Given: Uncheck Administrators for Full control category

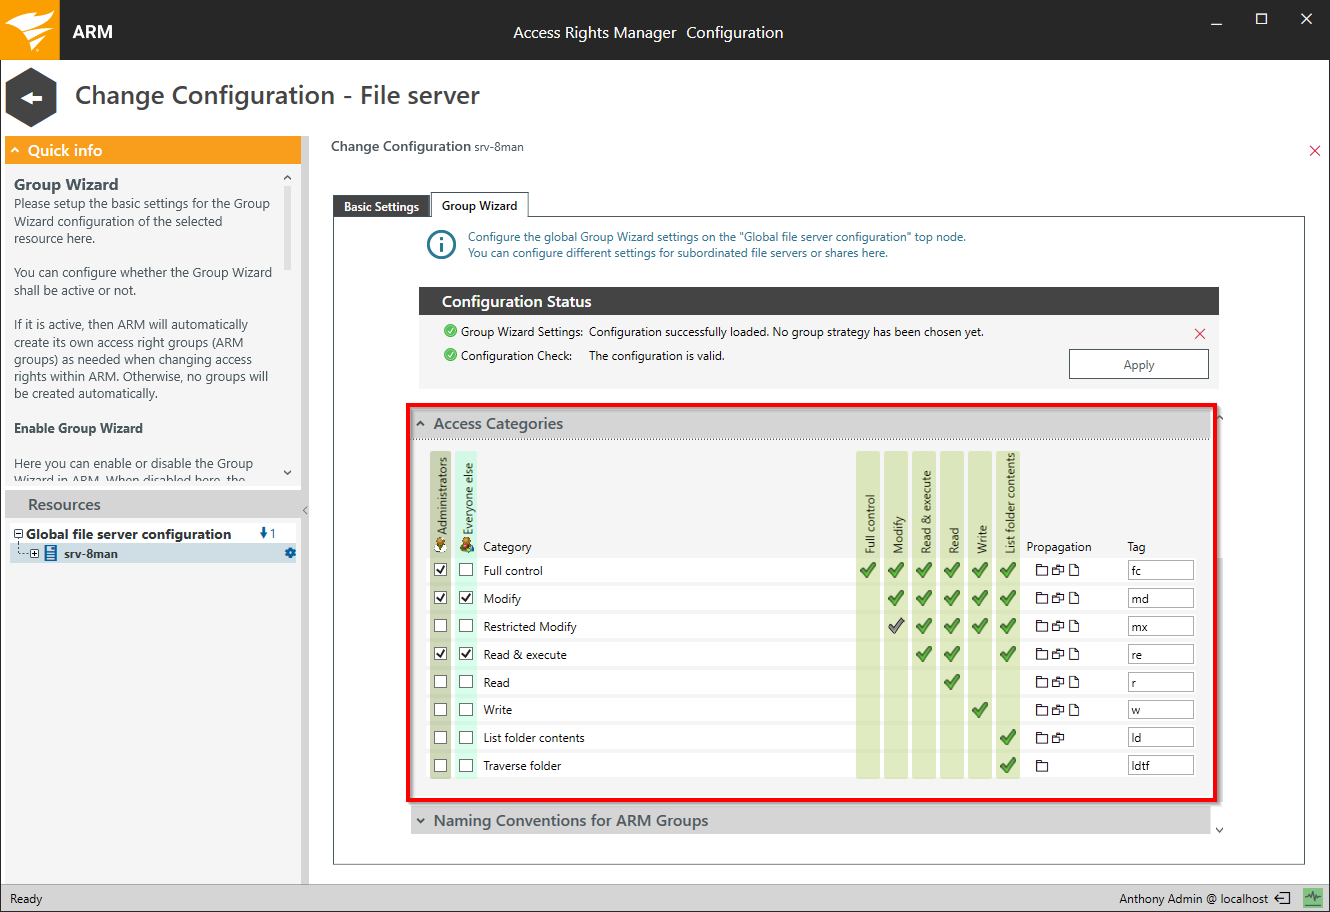Looking at the screenshot, I should pos(440,570).
